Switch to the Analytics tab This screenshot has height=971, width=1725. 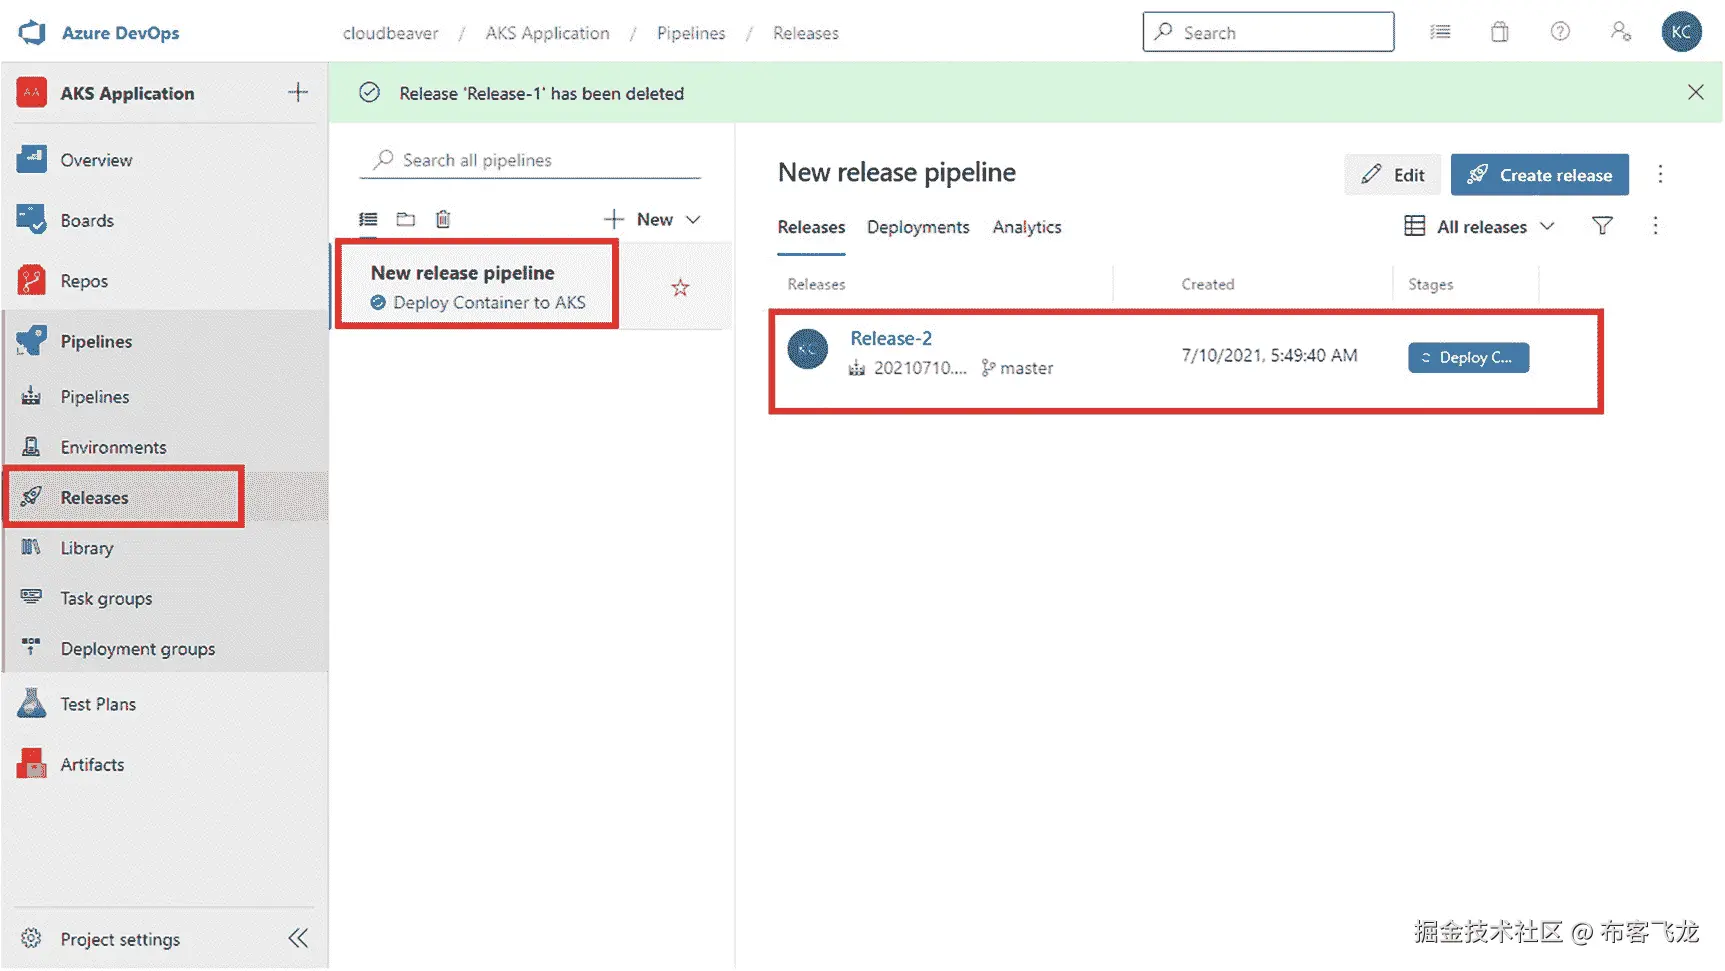point(1027,227)
